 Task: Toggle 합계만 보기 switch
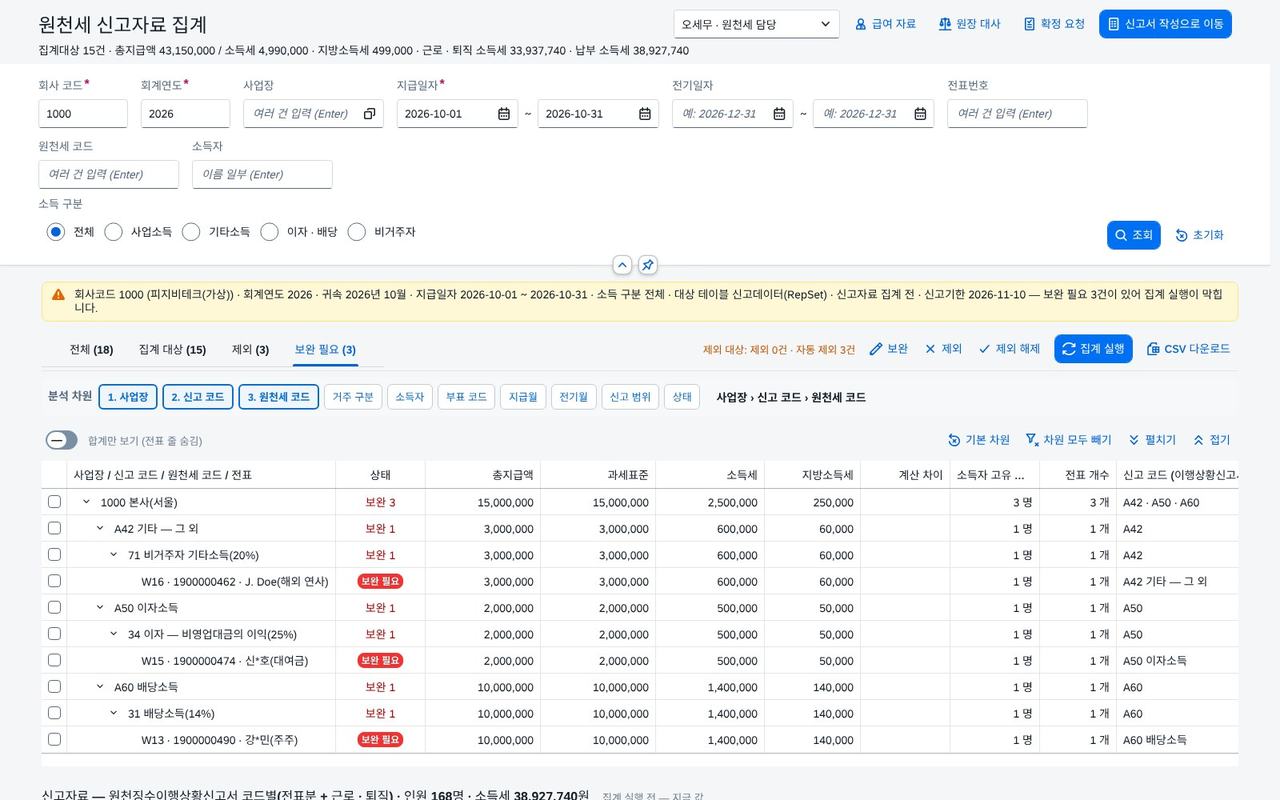click(62, 440)
